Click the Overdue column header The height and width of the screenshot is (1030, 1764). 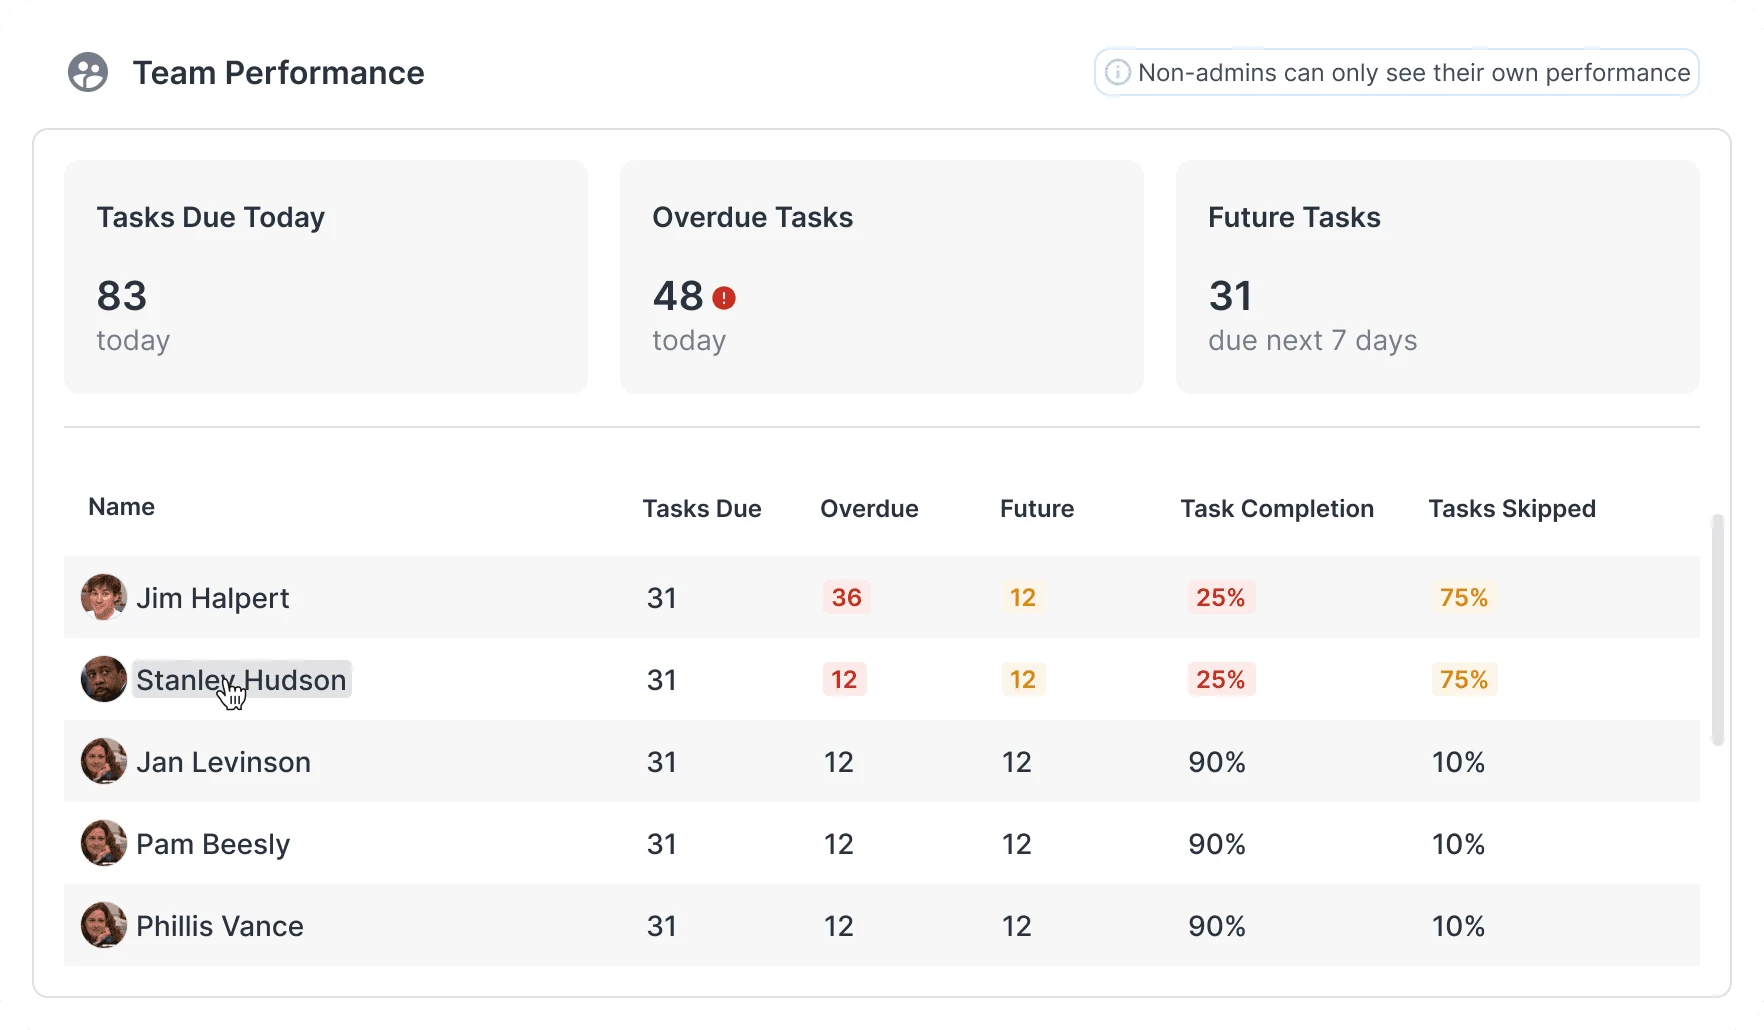click(x=869, y=509)
